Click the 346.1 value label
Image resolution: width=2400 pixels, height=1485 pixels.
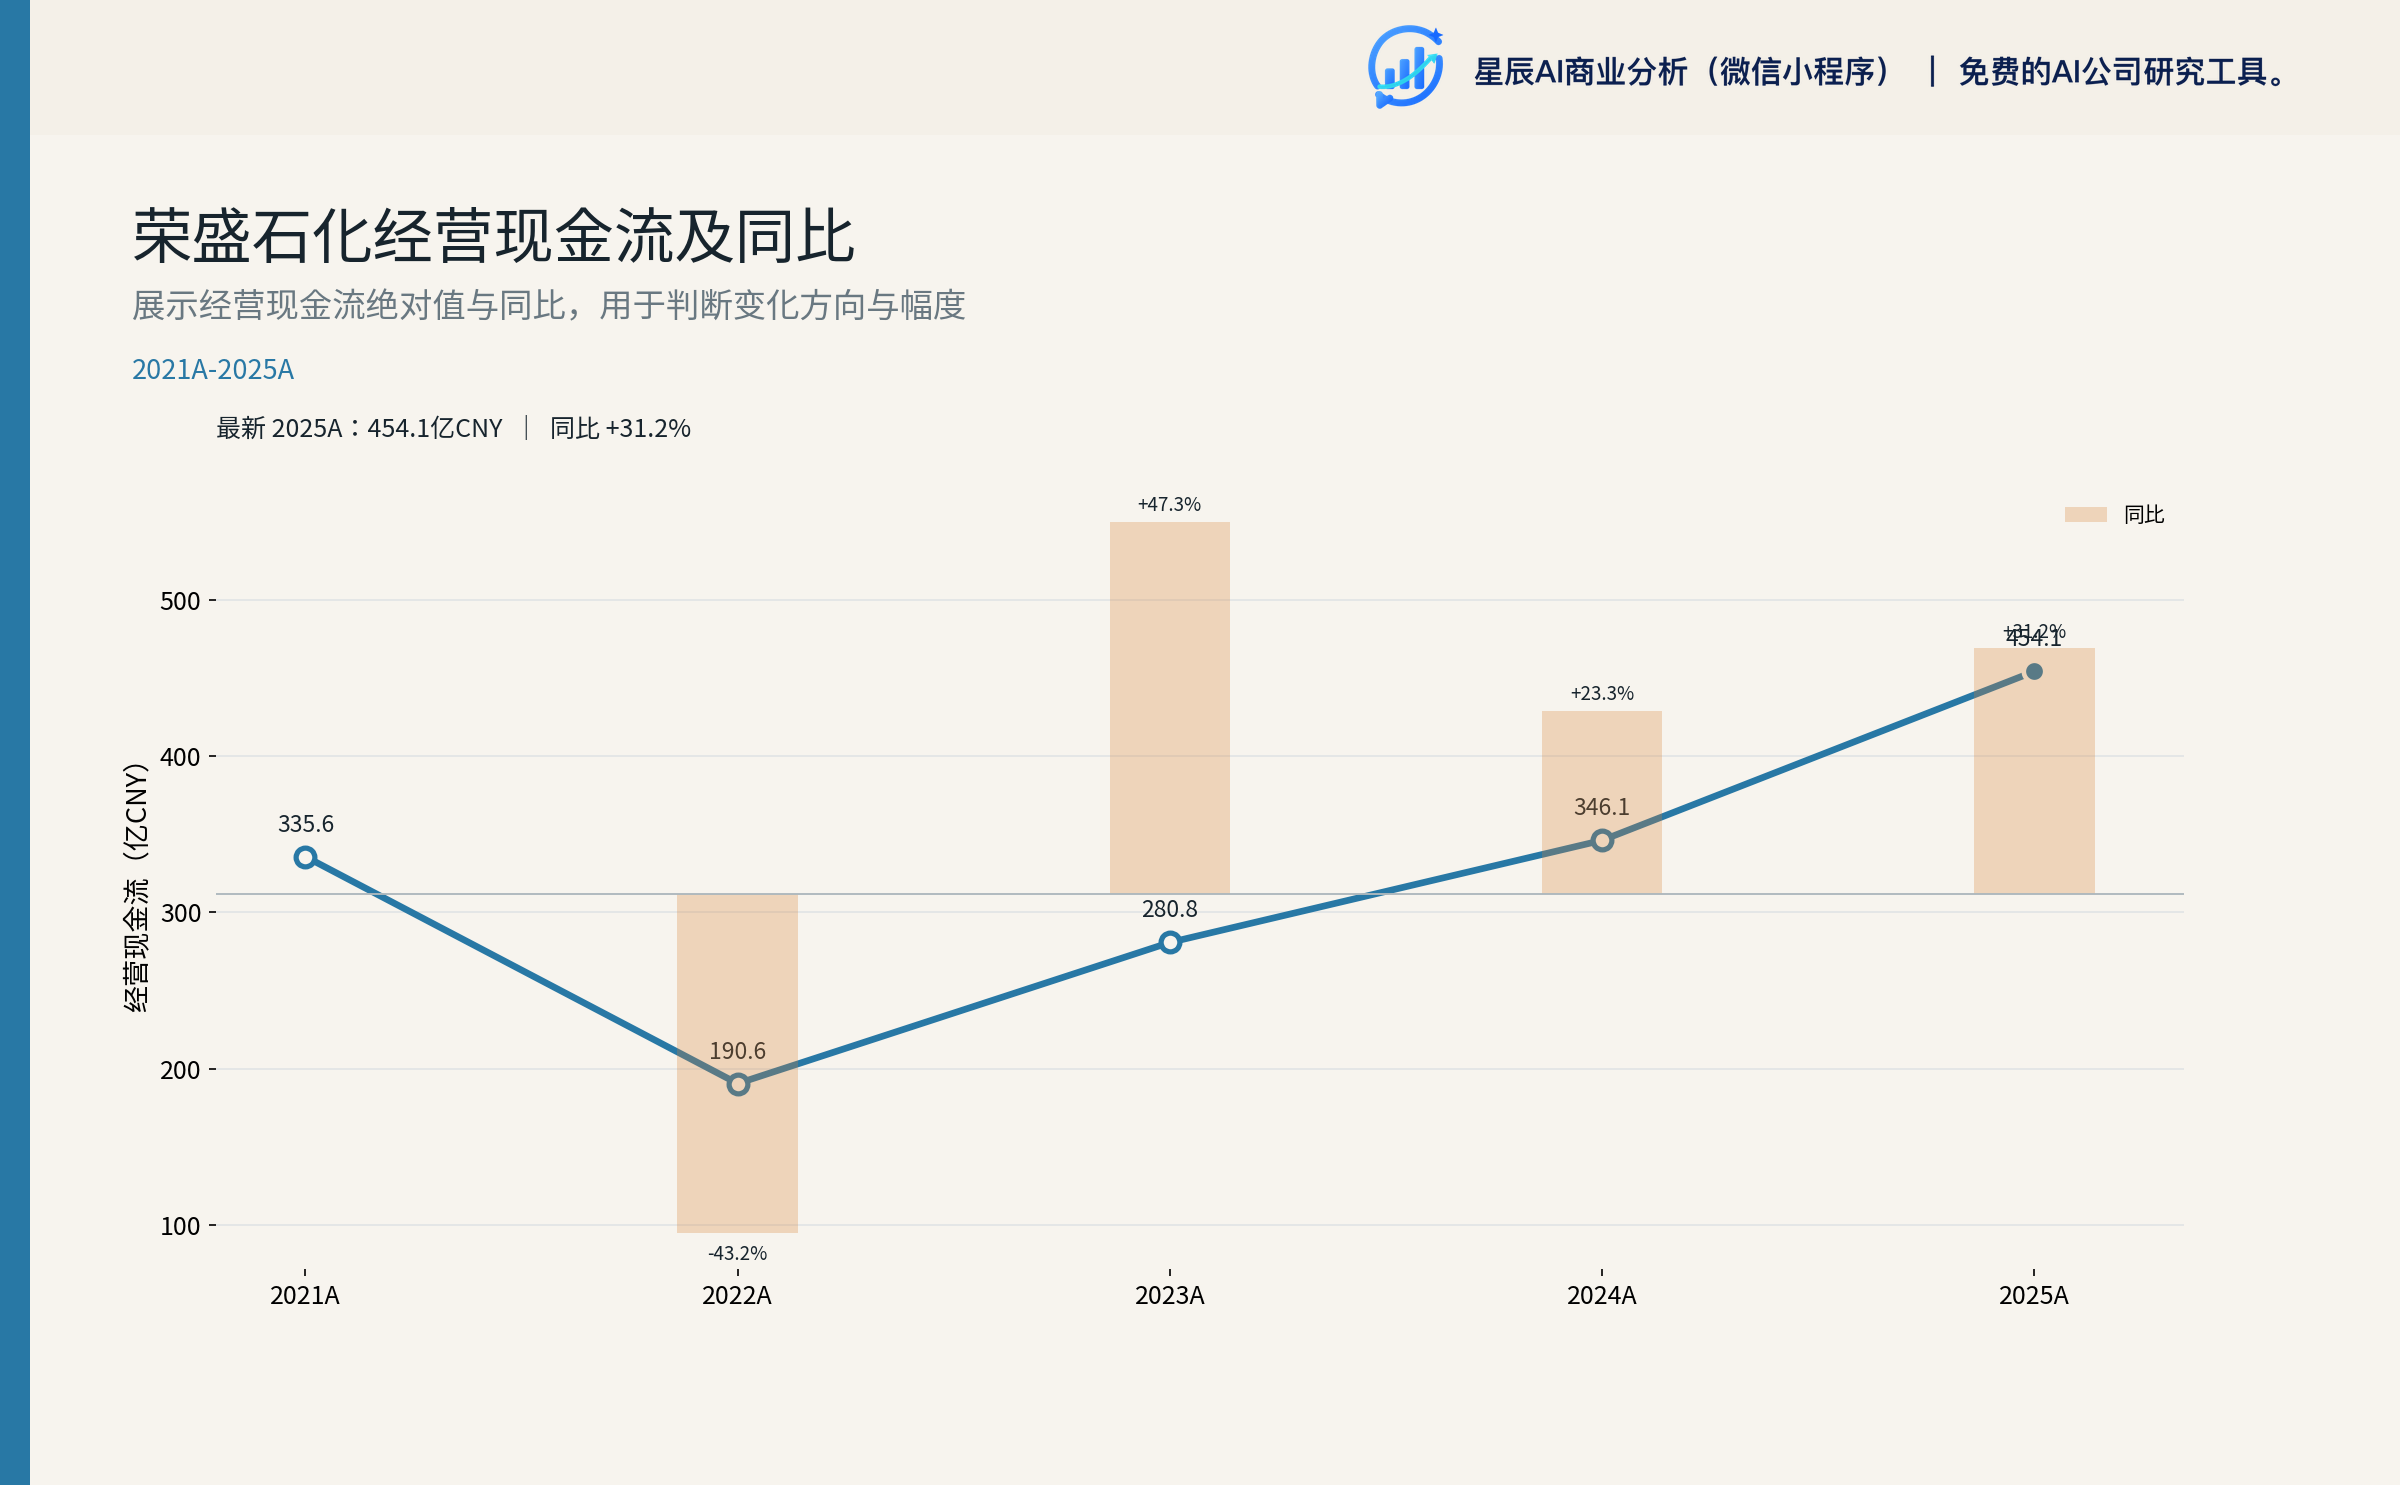[1602, 807]
